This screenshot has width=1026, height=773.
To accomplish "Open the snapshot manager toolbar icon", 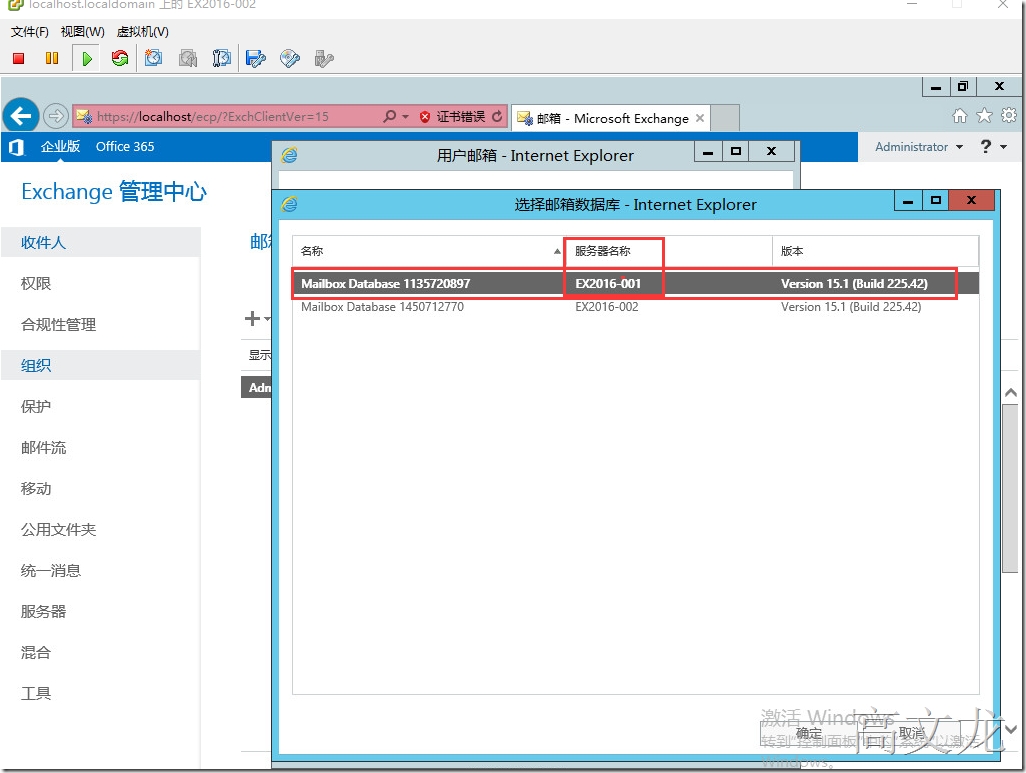I will click(222, 59).
